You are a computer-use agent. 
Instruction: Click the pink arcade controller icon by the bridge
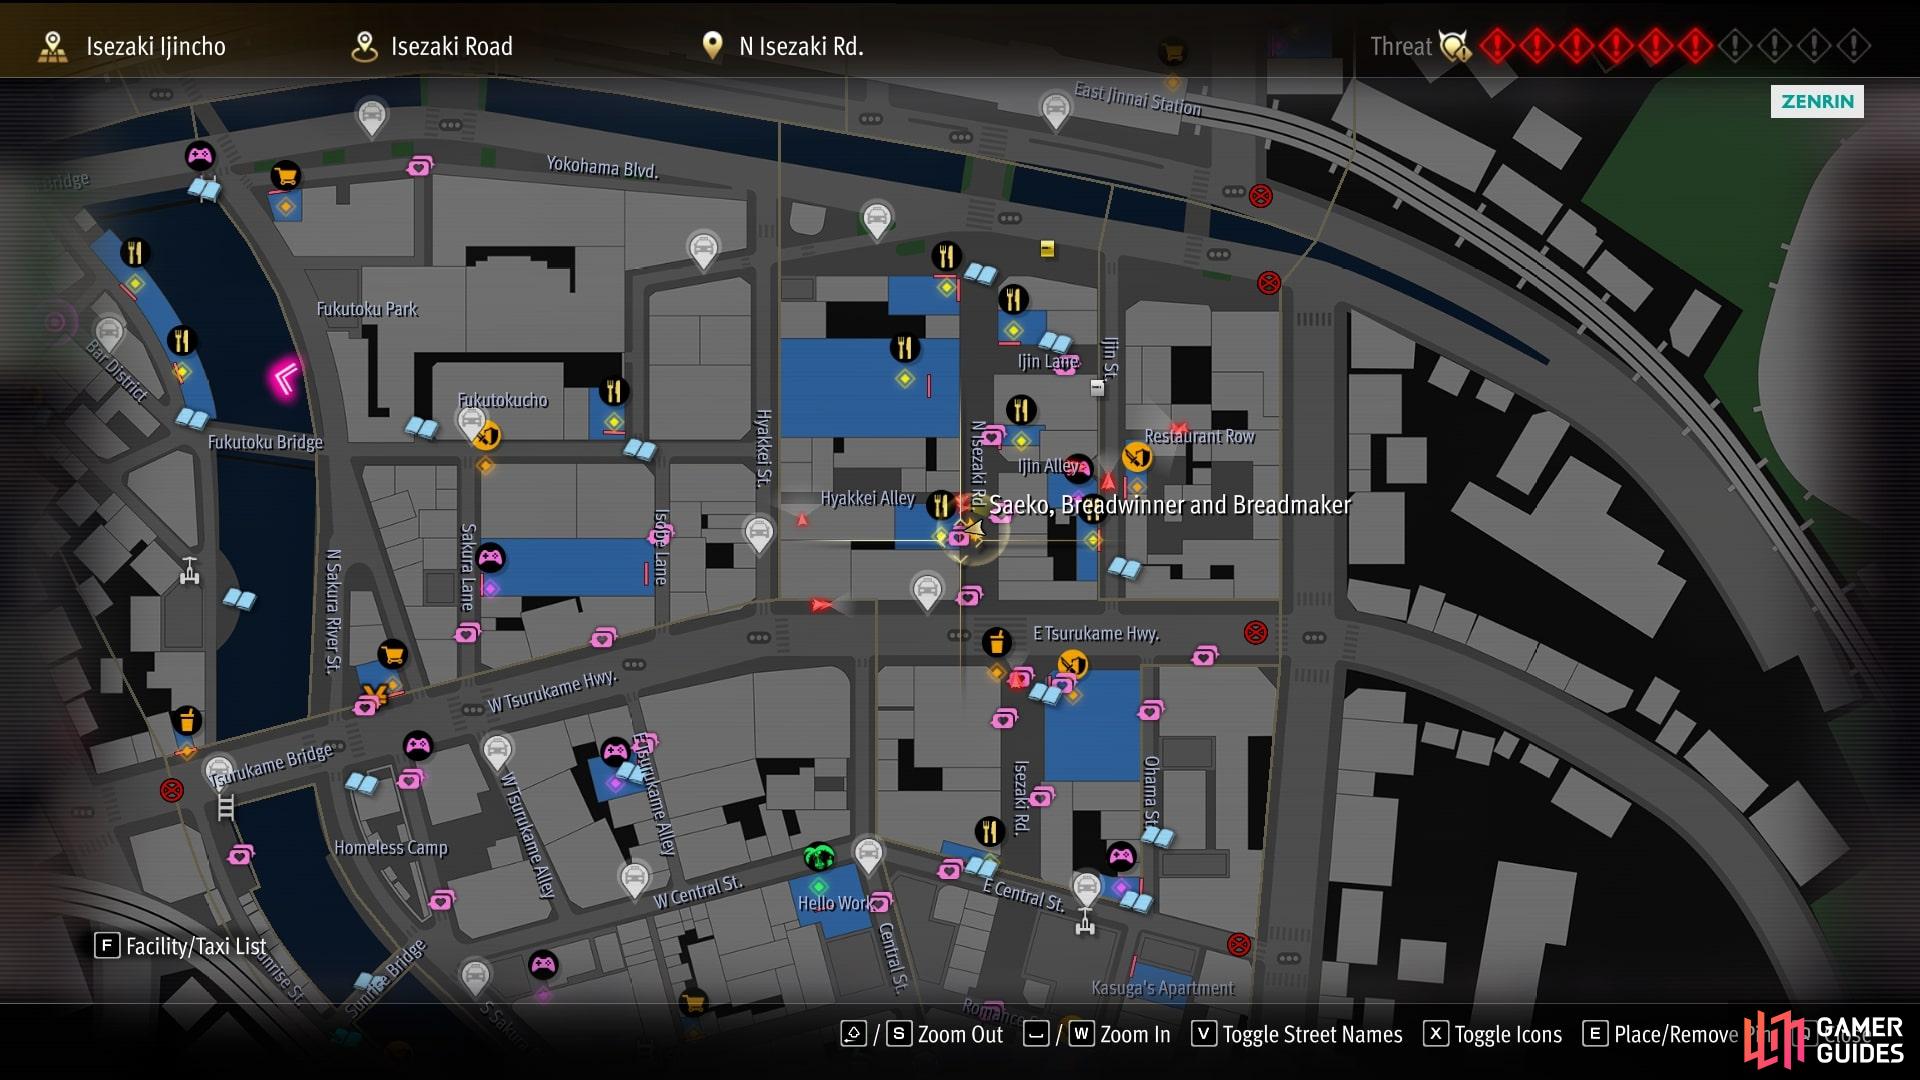[200, 156]
